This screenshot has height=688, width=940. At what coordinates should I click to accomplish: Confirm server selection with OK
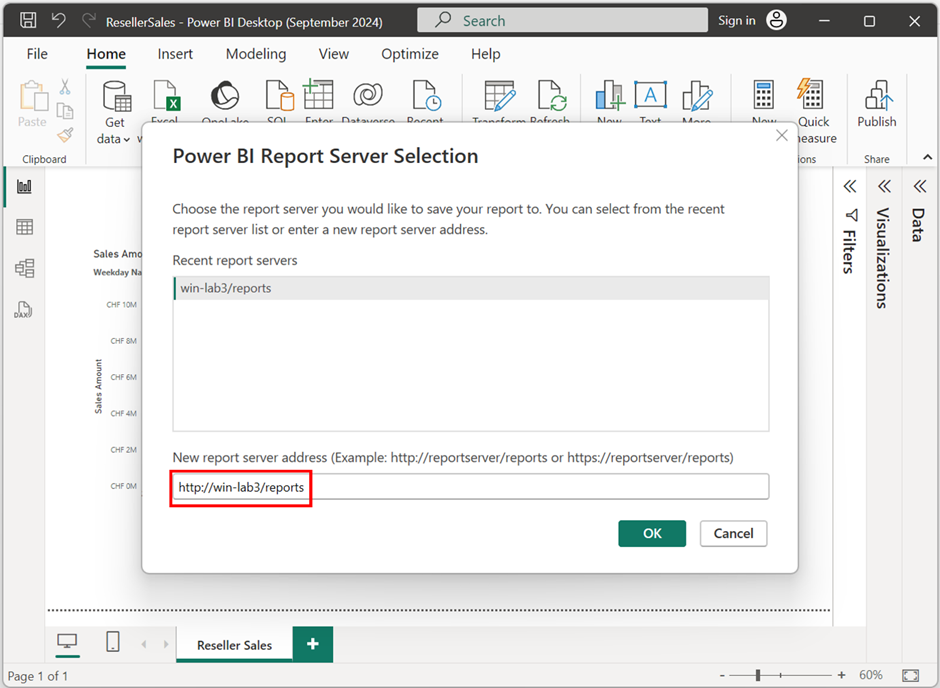(652, 533)
